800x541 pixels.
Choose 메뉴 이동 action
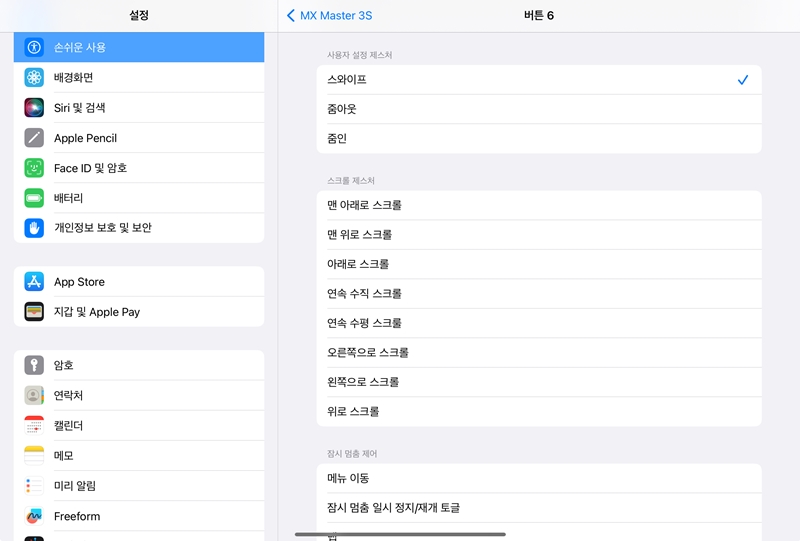click(539, 478)
